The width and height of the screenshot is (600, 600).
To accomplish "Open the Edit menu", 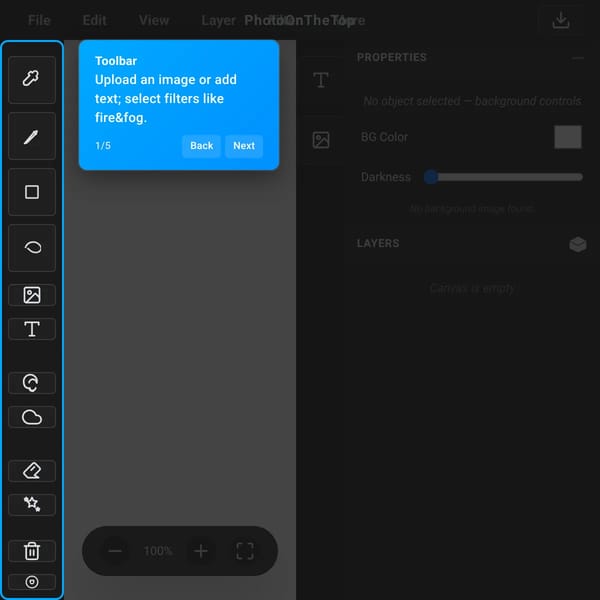I will click(x=95, y=20).
